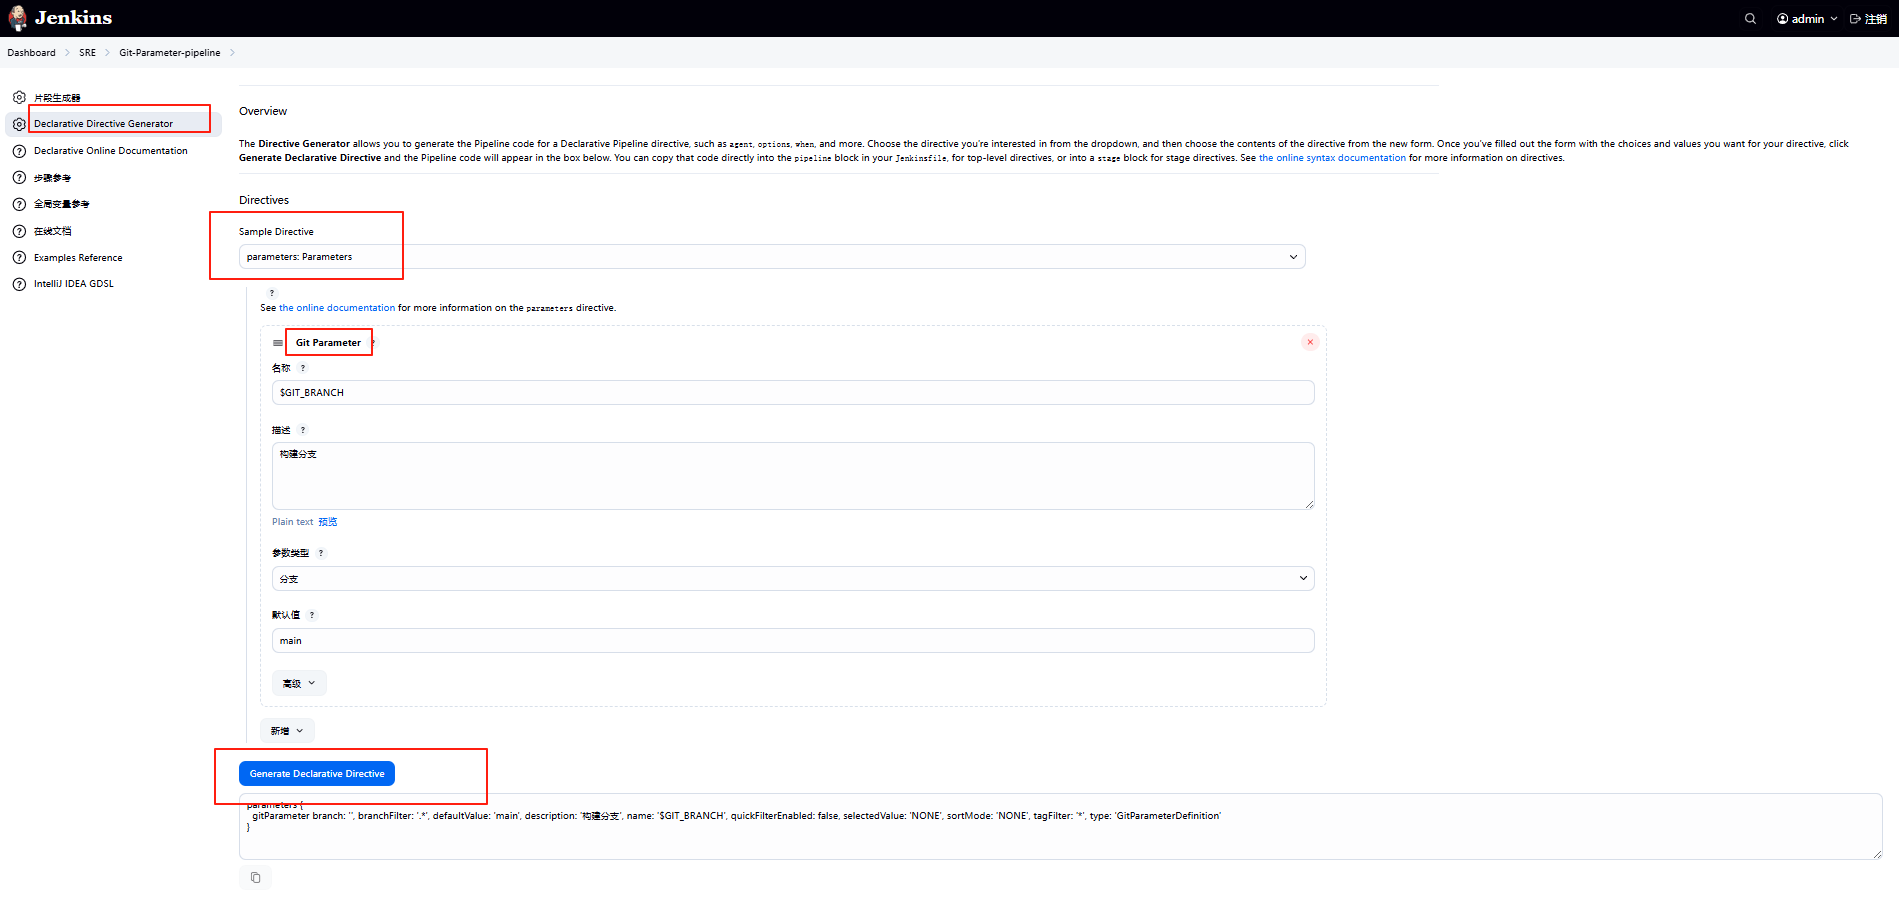Open the Git-Parameter-pipeline breadcrumb

[170, 53]
